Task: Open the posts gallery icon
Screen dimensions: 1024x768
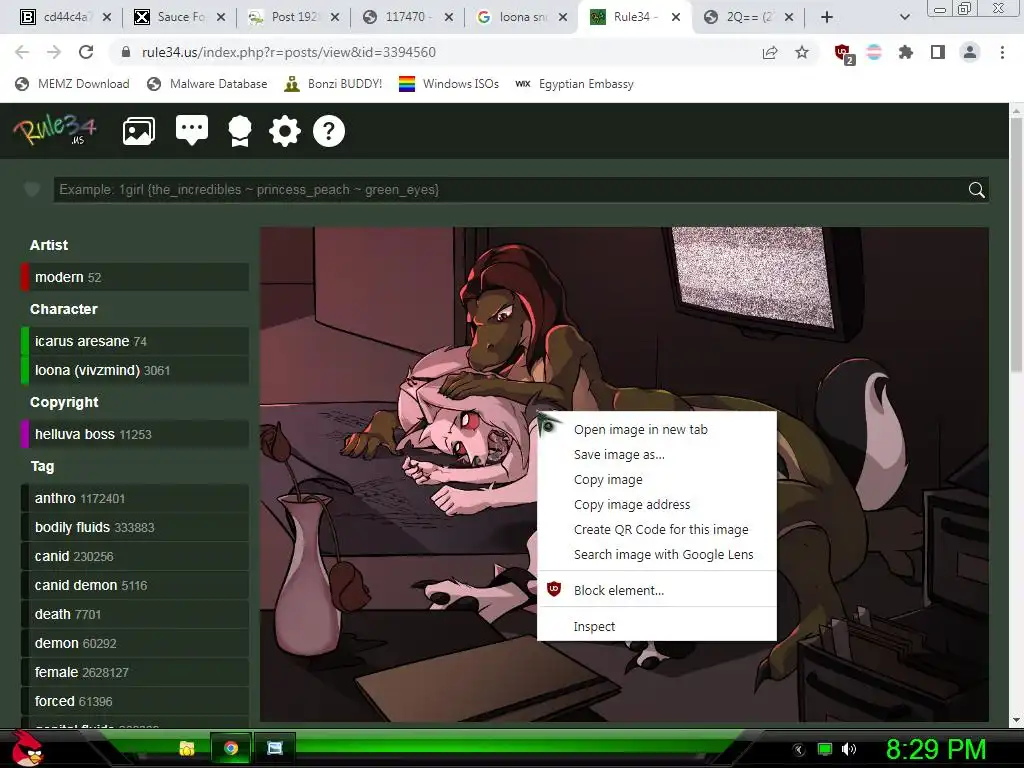Action: (138, 131)
